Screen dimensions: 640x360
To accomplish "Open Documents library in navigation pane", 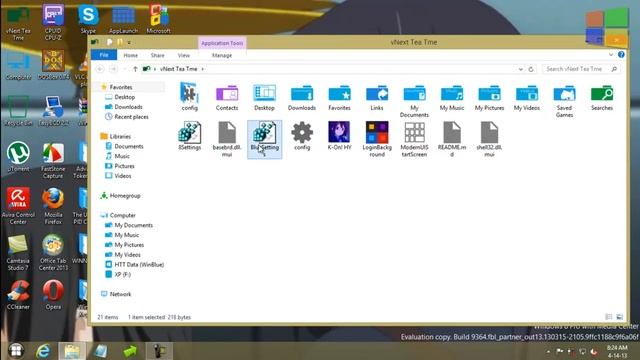I will pyautogui.click(x=129, y=146).
